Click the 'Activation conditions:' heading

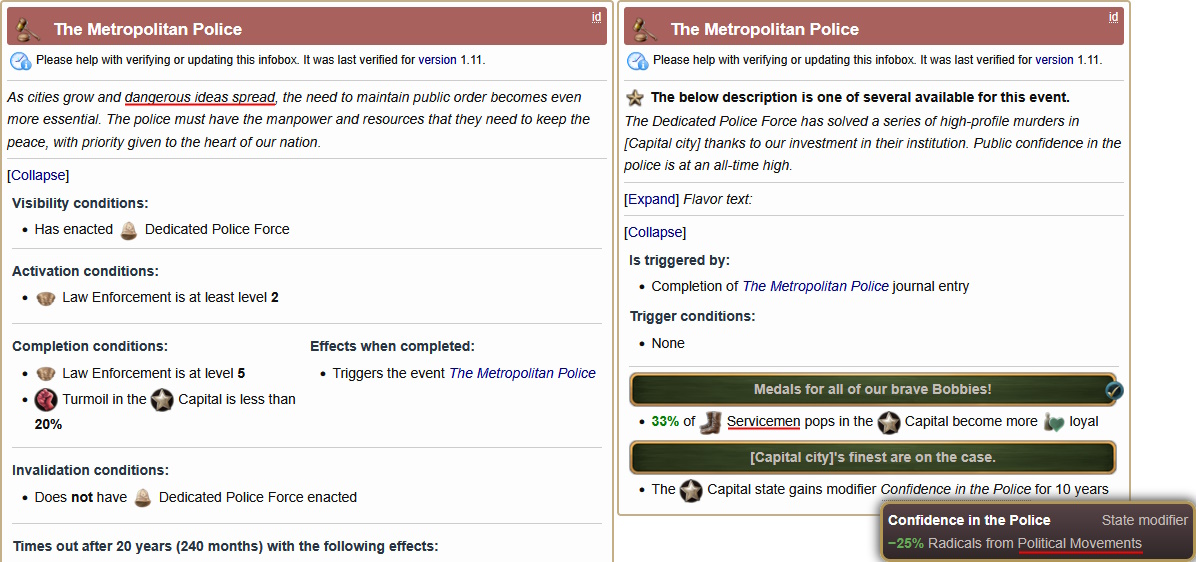[85, 271]
